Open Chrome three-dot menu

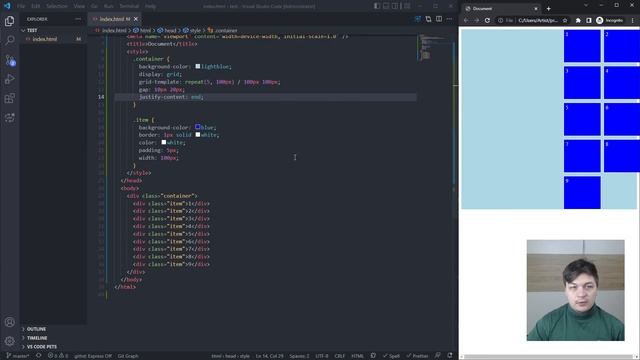(x=633, y=20)
